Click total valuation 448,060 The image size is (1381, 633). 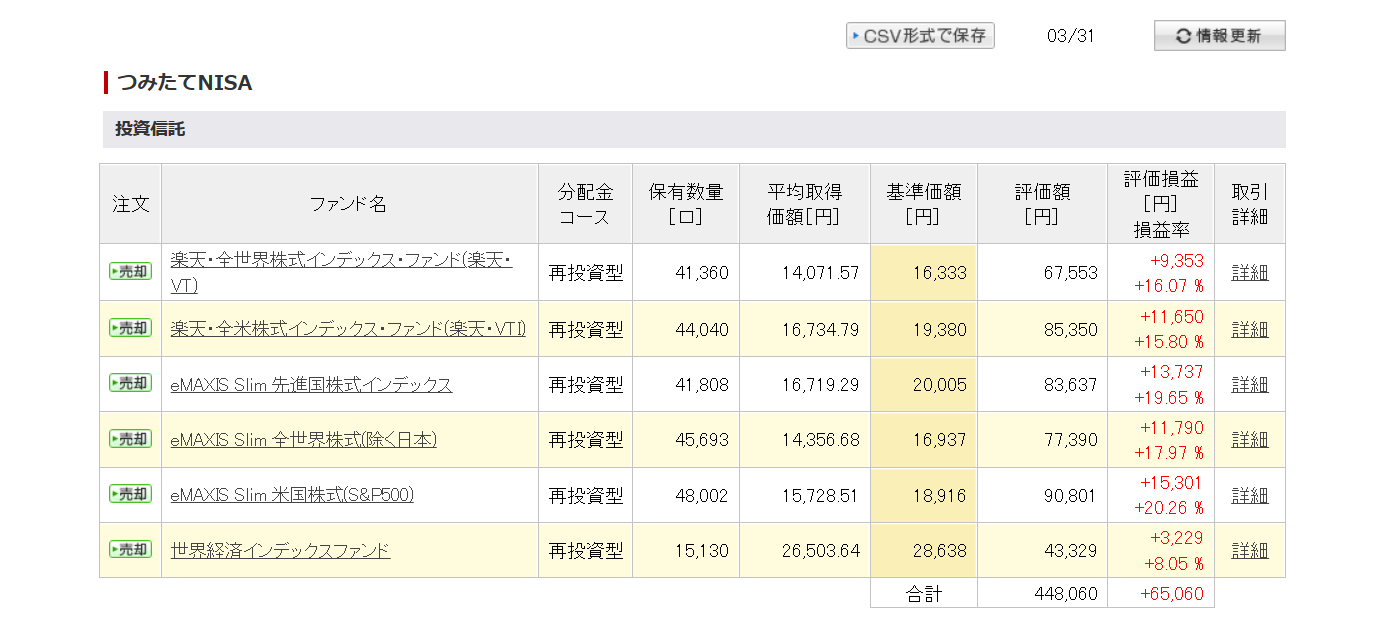1065,594
